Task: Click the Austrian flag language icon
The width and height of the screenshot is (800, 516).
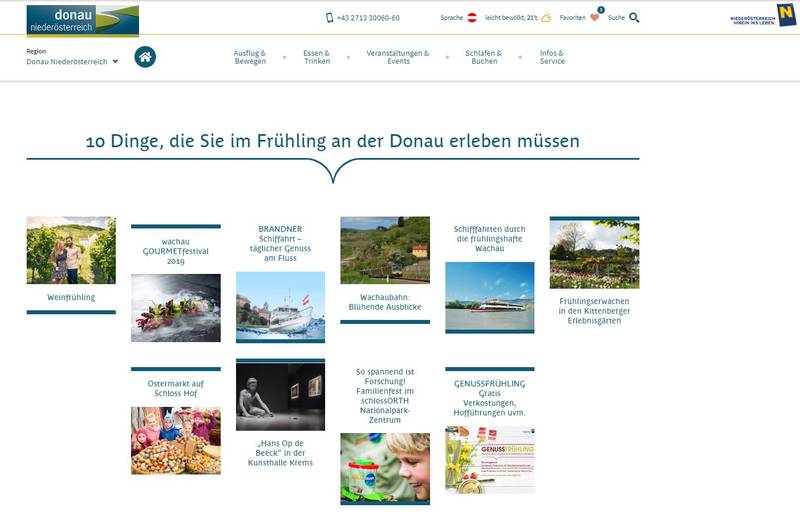Action: (472, 18)
